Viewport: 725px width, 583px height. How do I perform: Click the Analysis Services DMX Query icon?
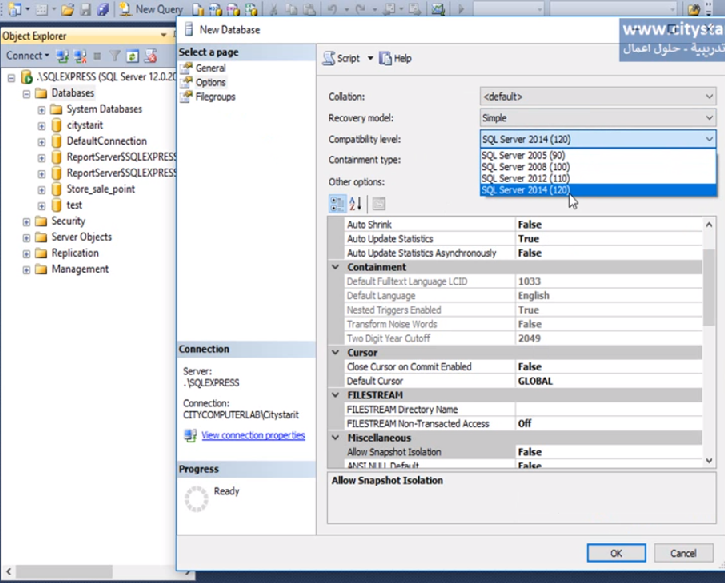coord(233,9)
